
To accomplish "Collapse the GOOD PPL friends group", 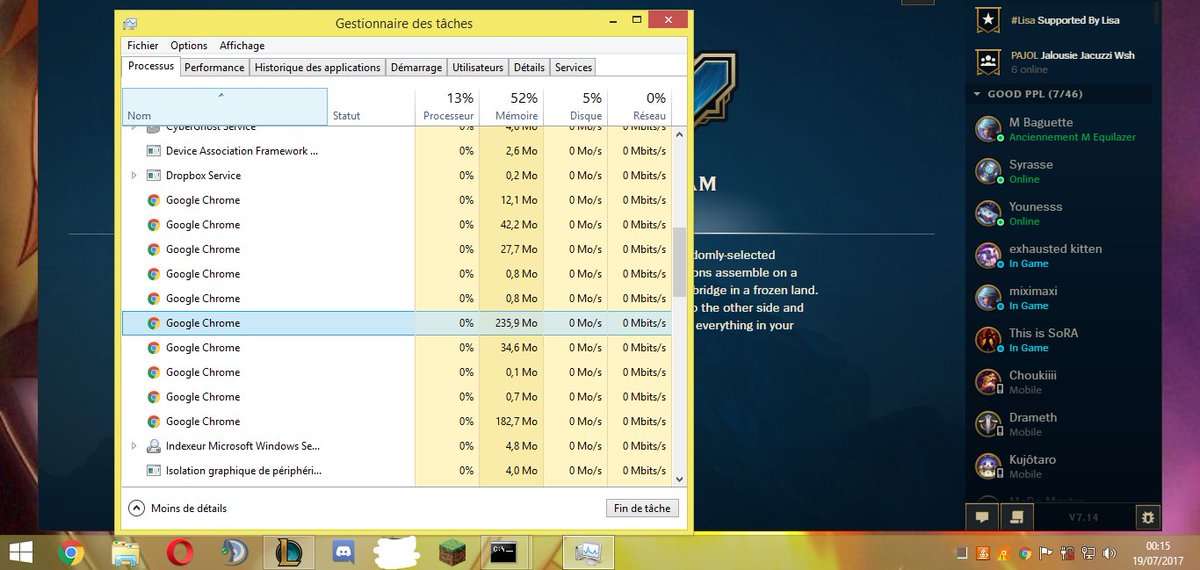I will [x=976, y=94].
